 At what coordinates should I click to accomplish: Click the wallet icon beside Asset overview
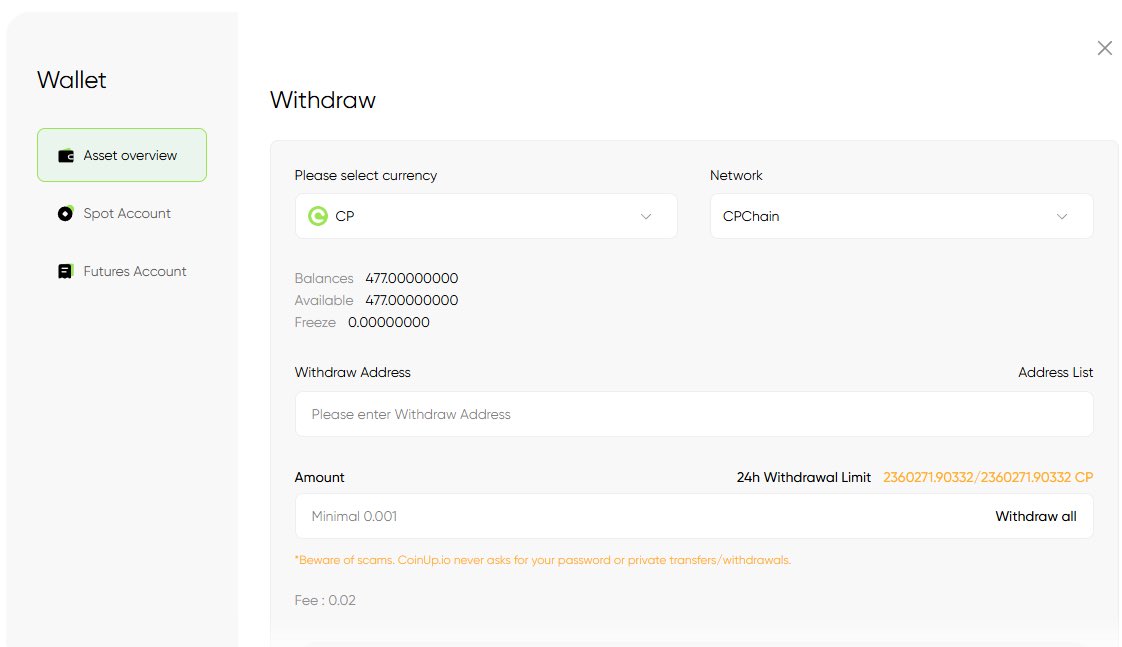coord(66,156)
